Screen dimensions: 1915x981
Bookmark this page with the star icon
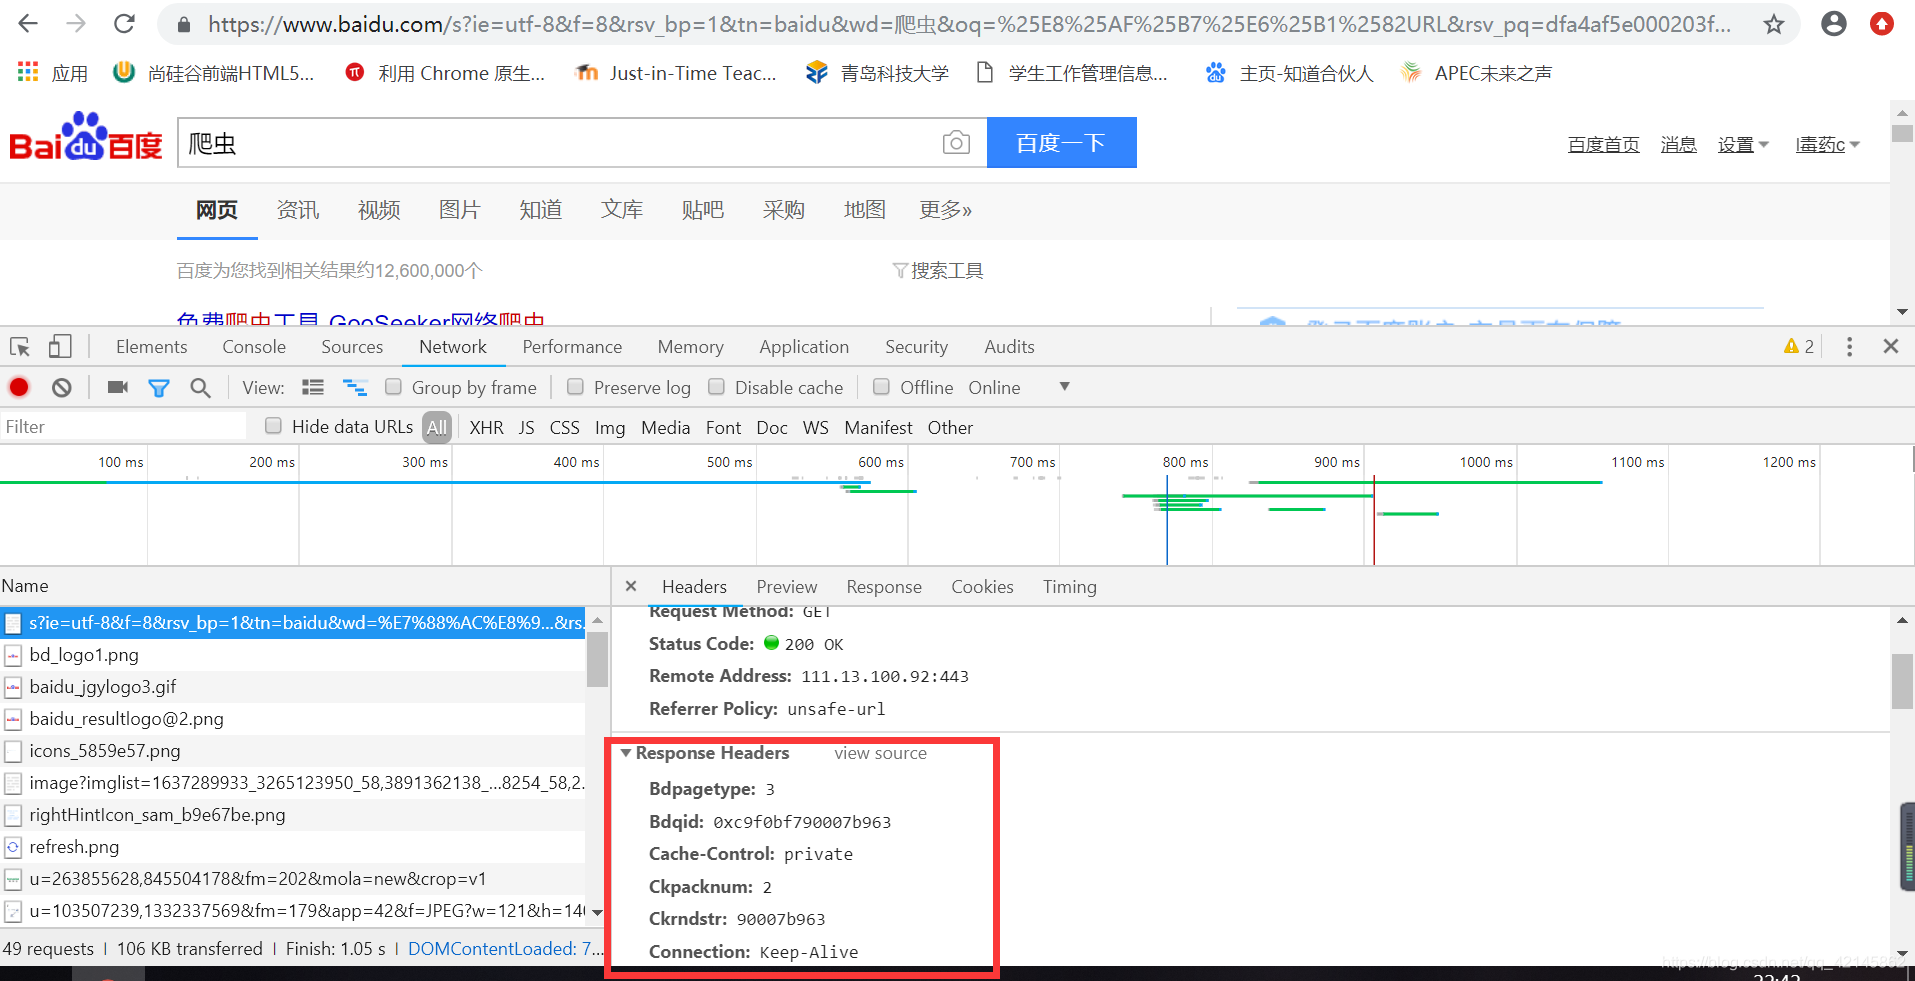(x=1774, y=24)
